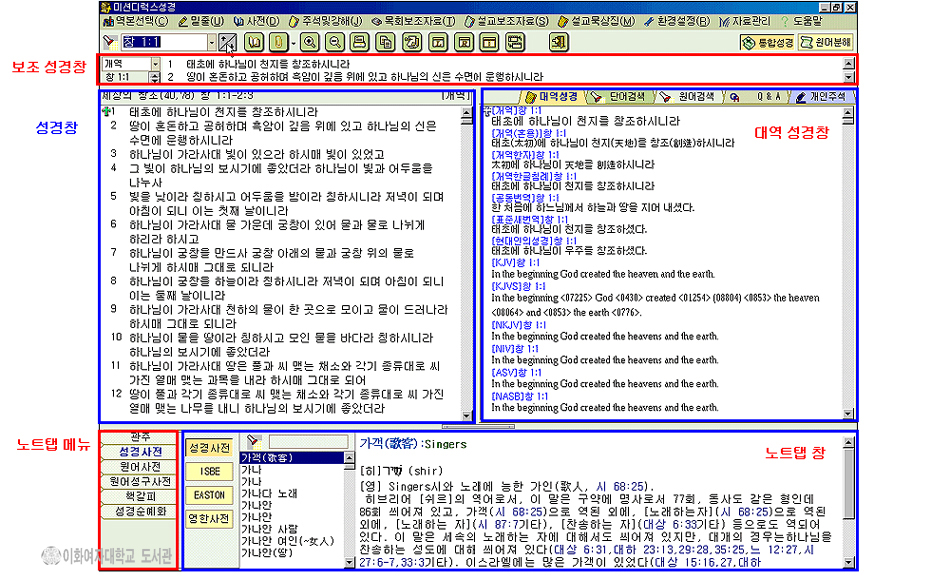This screenshot has height=580, width=950.
Task: Switch to the 개인주석 tab
Action: (x=823, y=96)
